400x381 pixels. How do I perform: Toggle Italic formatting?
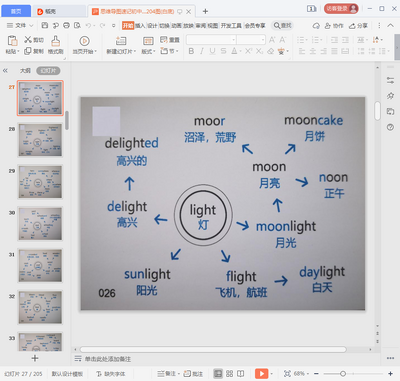202,51
